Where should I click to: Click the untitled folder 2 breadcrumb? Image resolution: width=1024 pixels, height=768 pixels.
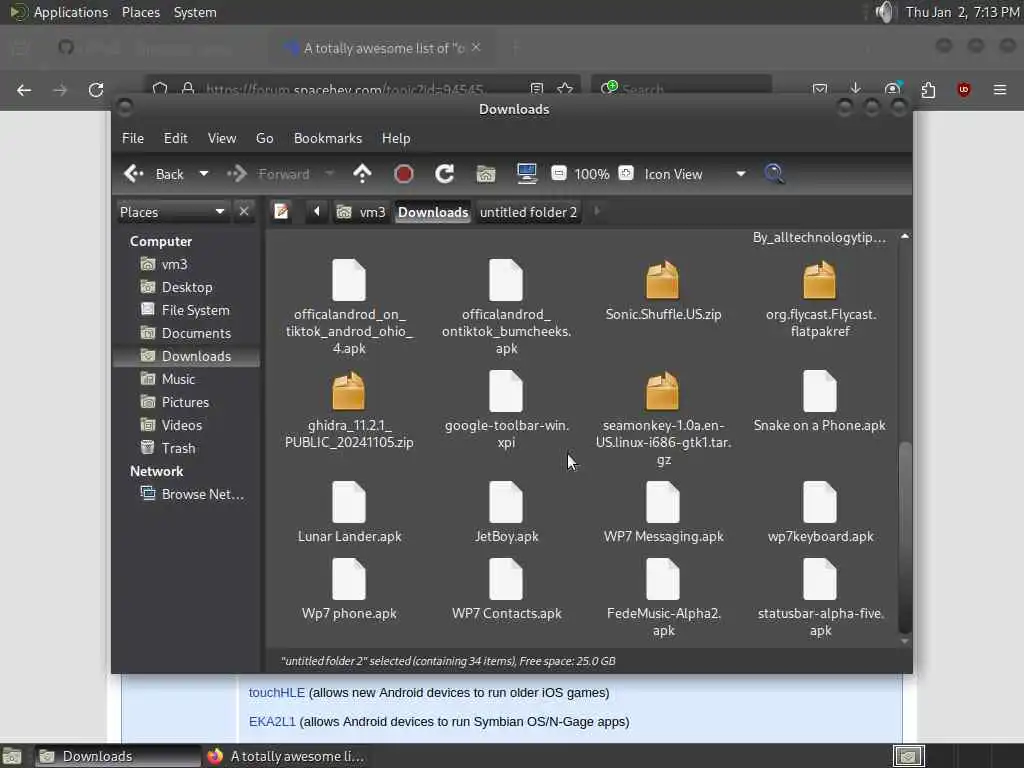coord(528,212)
